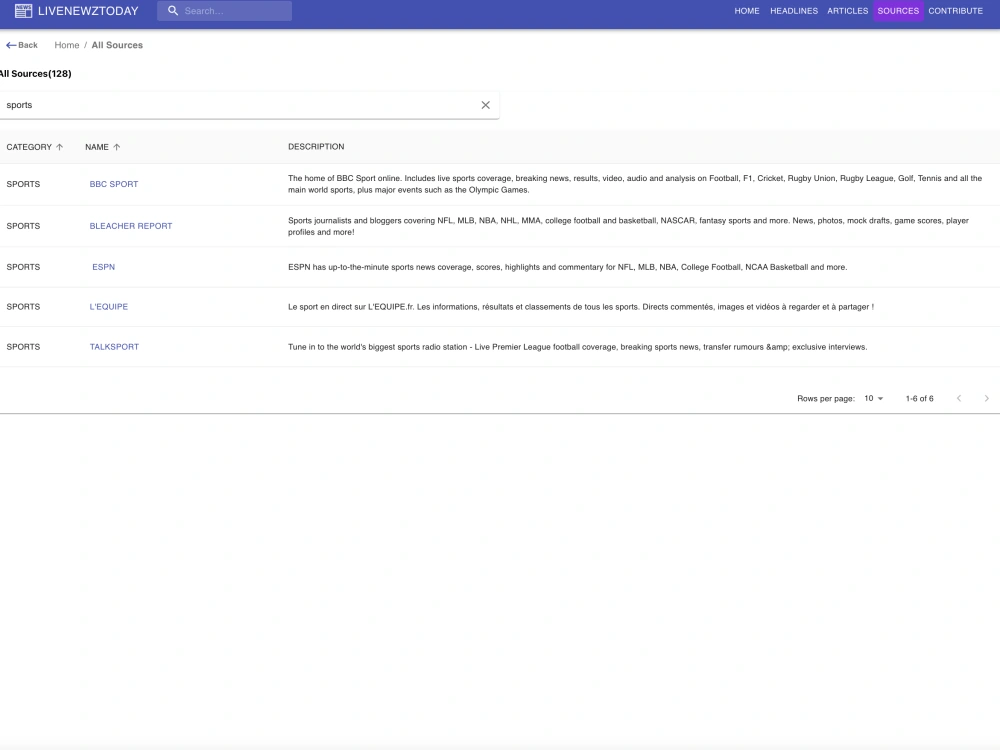Go to next page chevron
Screen dimensions: 1000x750
(x=987, y=399)
